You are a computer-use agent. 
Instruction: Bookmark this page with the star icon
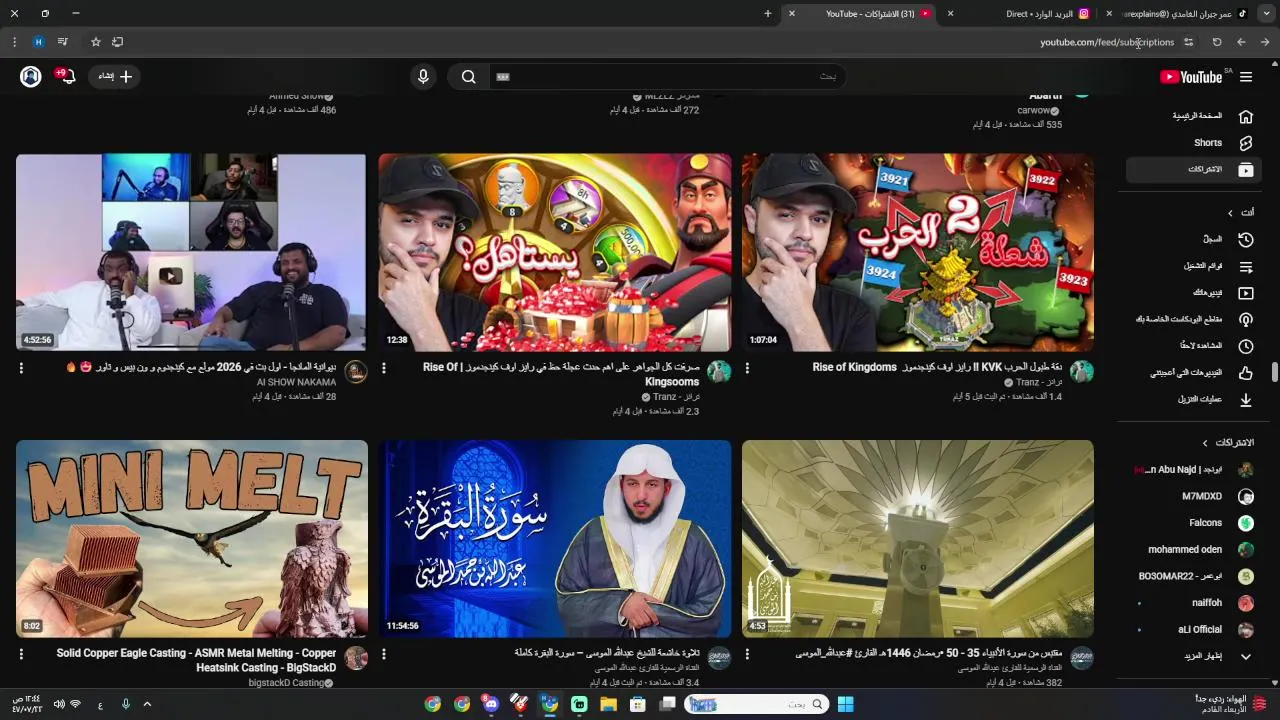(x=96, y=42)
